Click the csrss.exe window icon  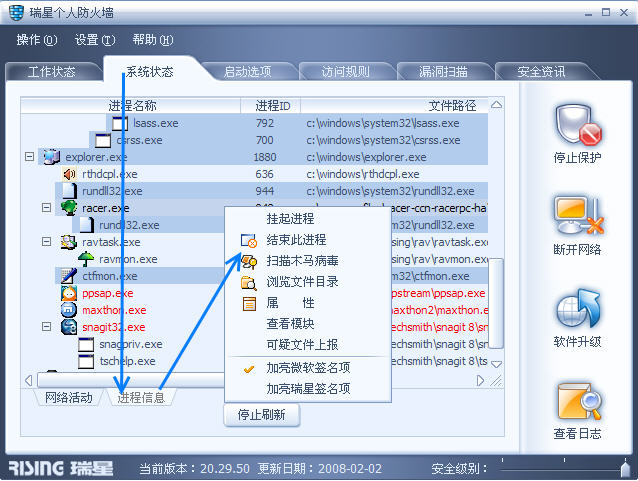tap(103, 140)
